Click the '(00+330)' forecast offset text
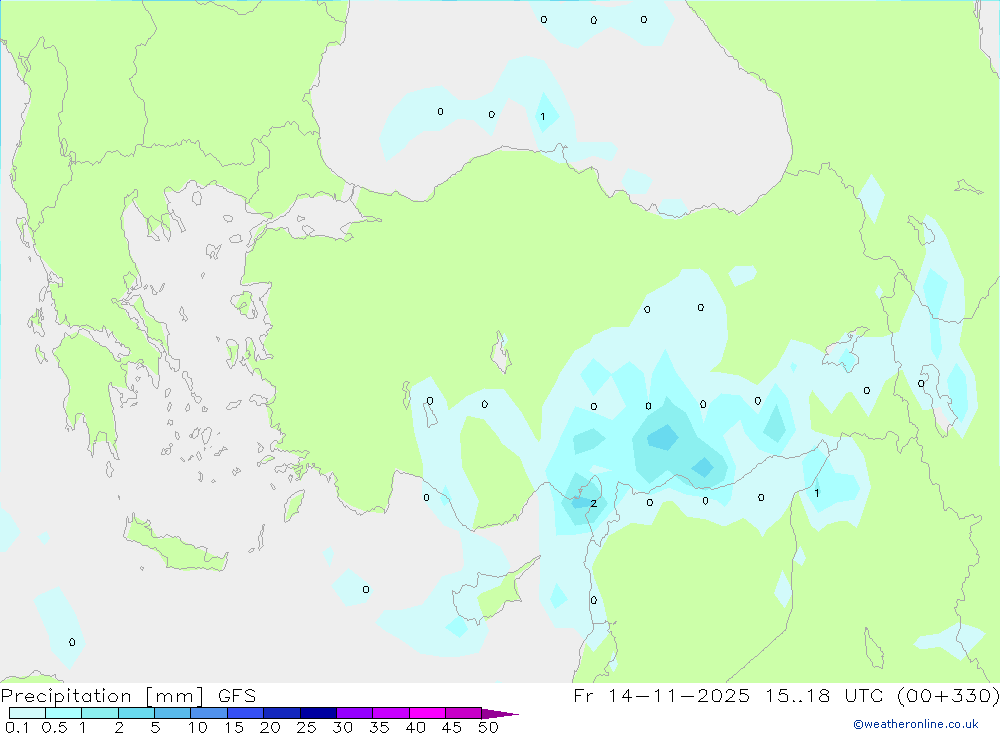This screenshot has width=1000, height=733. pos(948,695)
